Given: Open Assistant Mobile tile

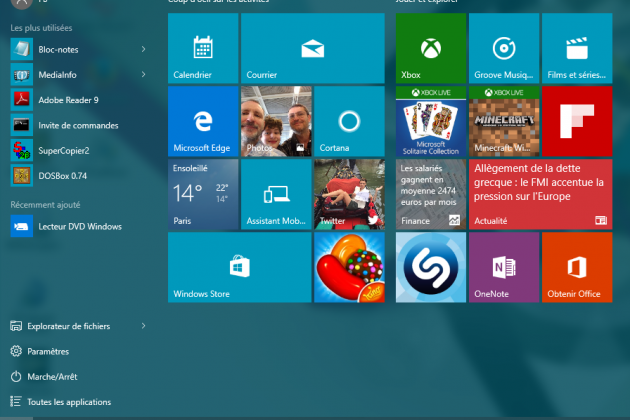Looking at the screenshot, I should tap(276, 194).
